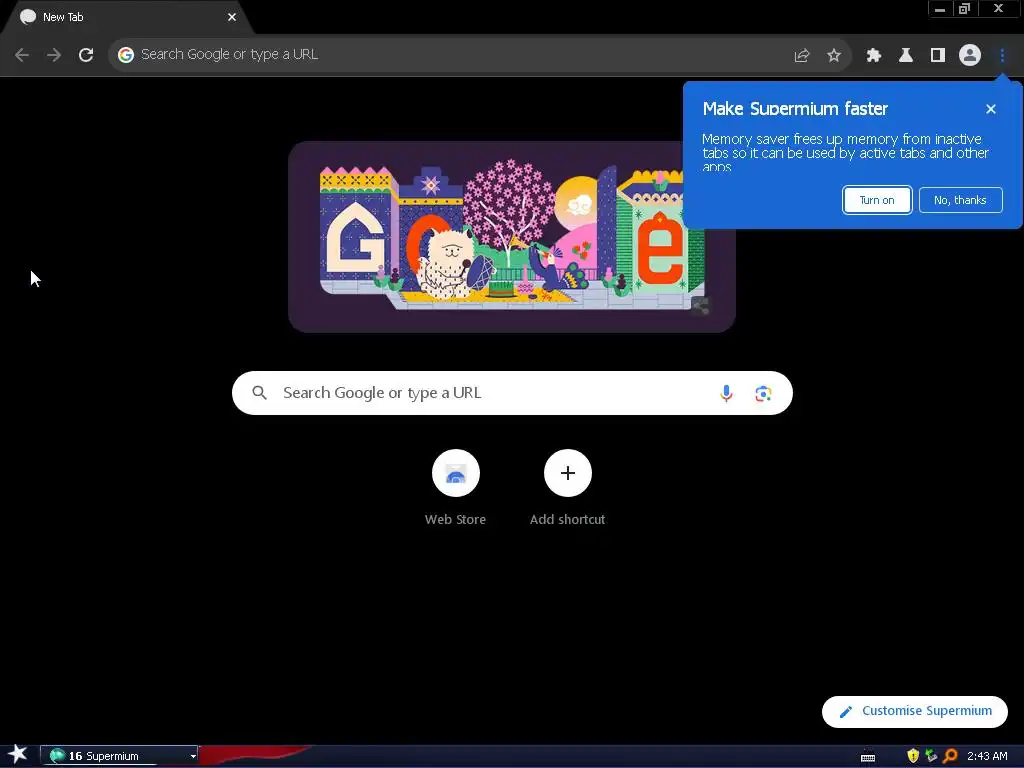Screen dimensions: 1024x768
Task: Focus the main Google search box
Action: [511, 393]
